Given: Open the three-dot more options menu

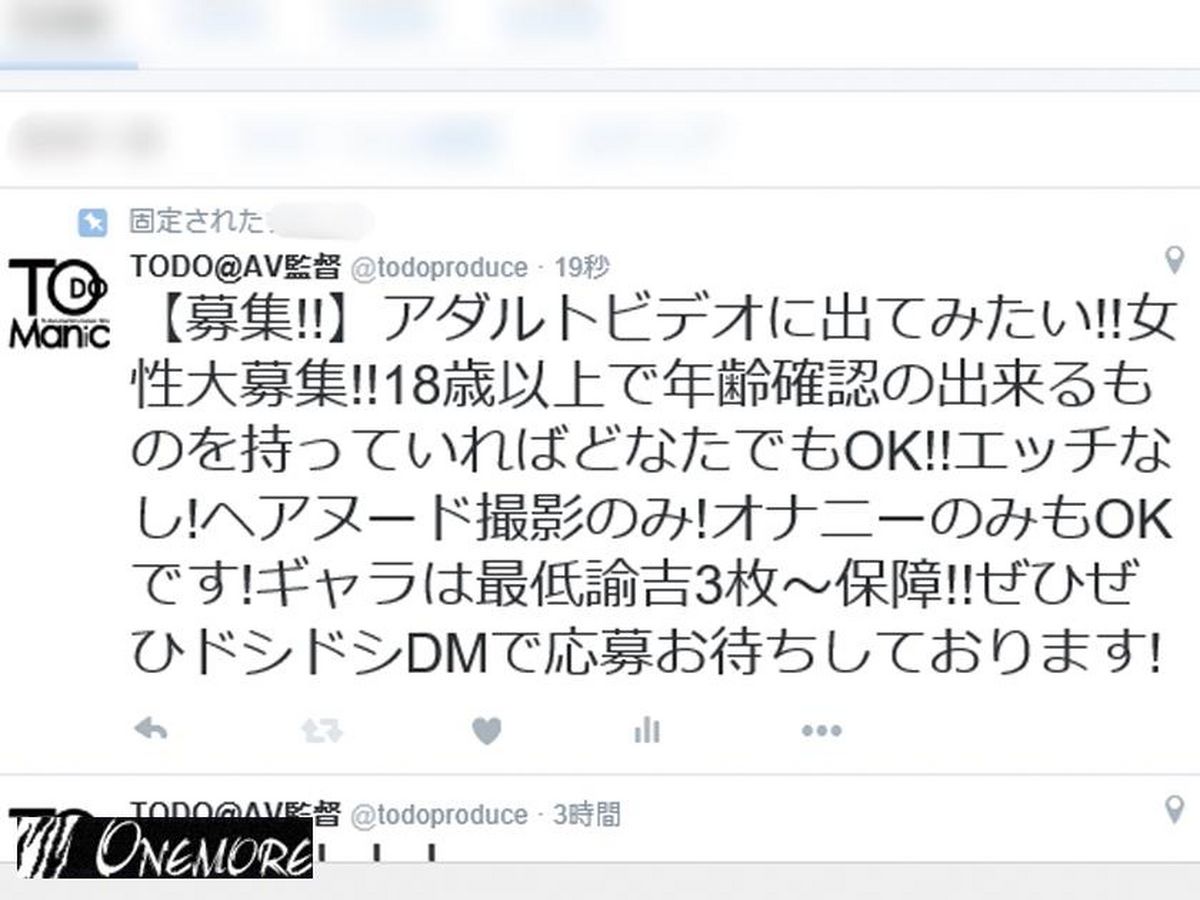Looking at the screenshot, I should (x=821, y=731).
